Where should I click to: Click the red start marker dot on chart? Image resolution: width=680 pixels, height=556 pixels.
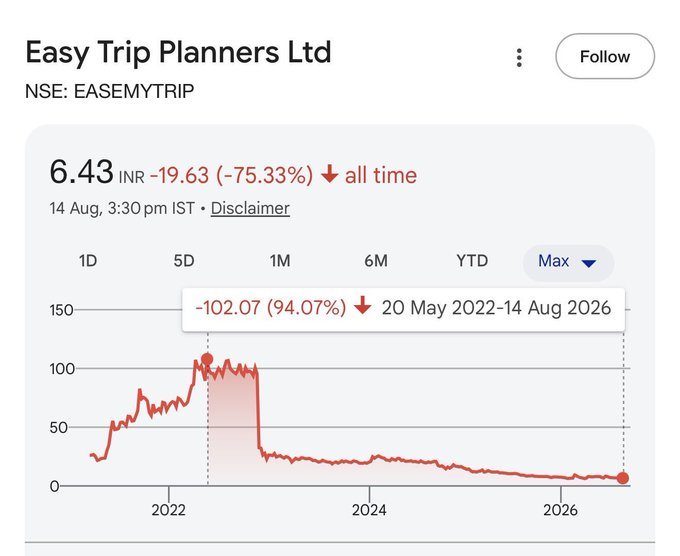[x=207, y=359]
